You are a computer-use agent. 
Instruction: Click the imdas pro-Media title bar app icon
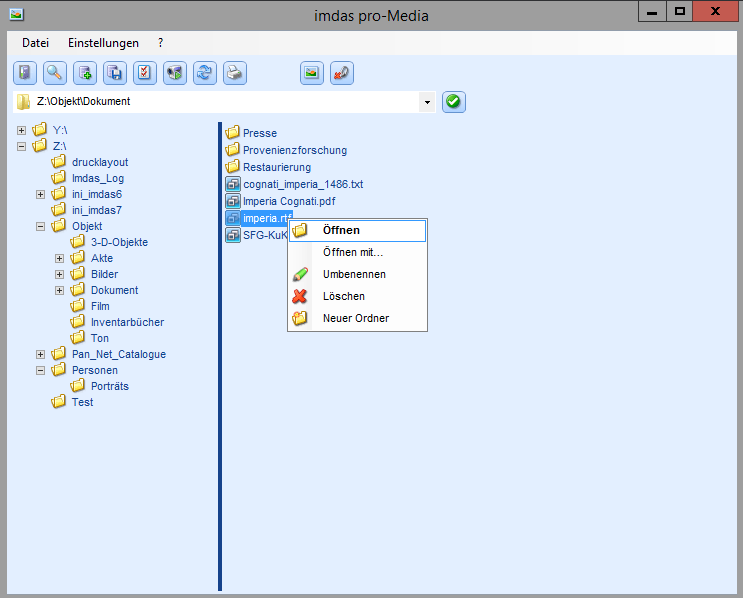(x=17, y=15)
